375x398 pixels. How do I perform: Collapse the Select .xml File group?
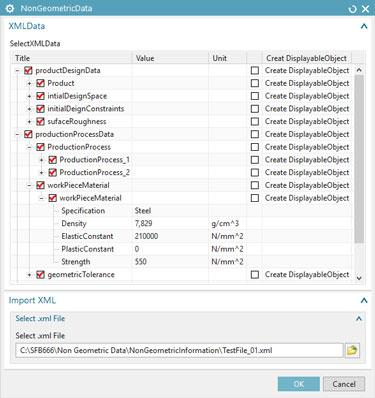pos(359,319)
